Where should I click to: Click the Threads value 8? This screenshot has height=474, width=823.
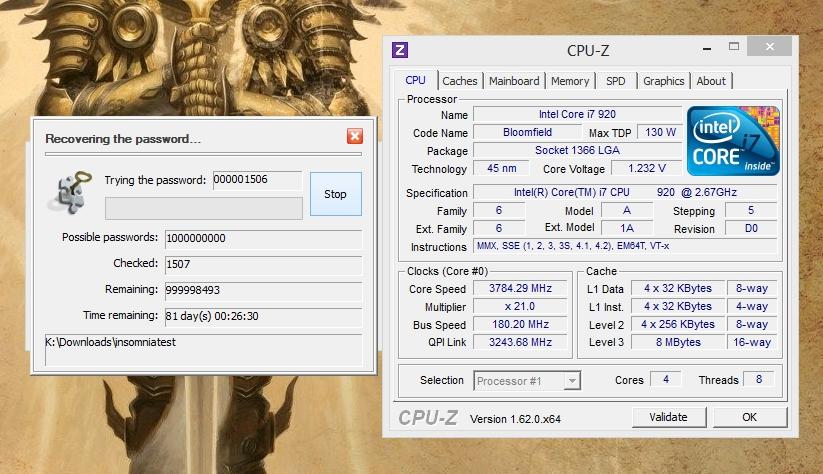pyautogui.click(x=758, y=379)
